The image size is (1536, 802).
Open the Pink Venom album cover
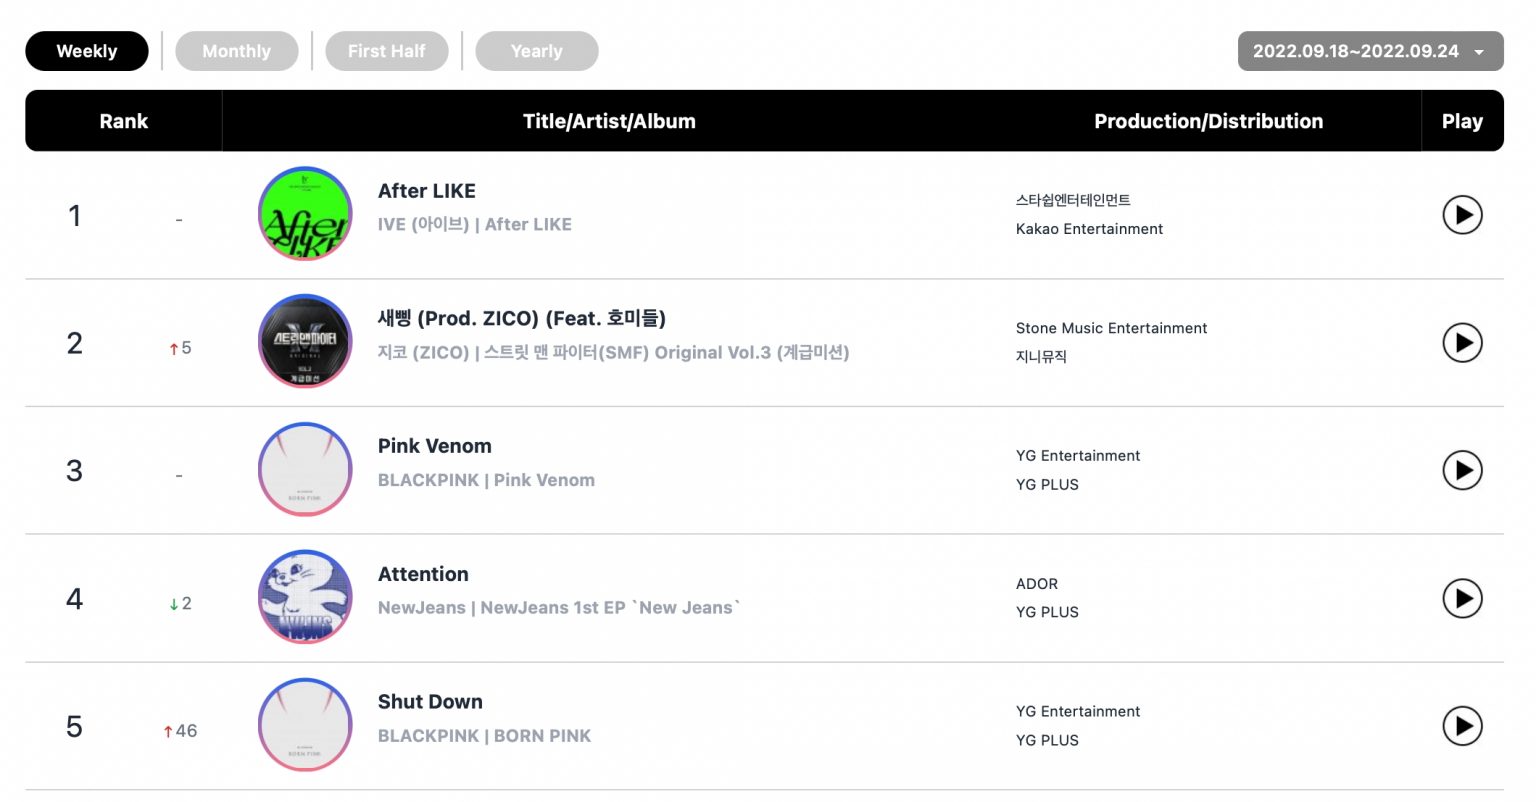pos(305,470)
